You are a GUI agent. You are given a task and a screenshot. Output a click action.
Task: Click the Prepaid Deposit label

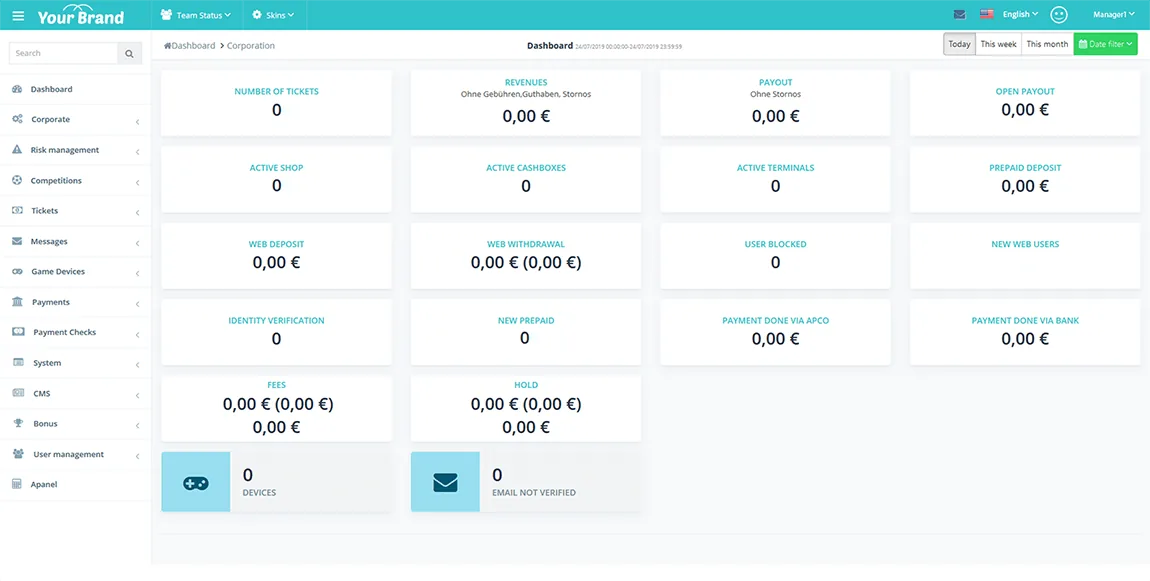pos(1025,168)
